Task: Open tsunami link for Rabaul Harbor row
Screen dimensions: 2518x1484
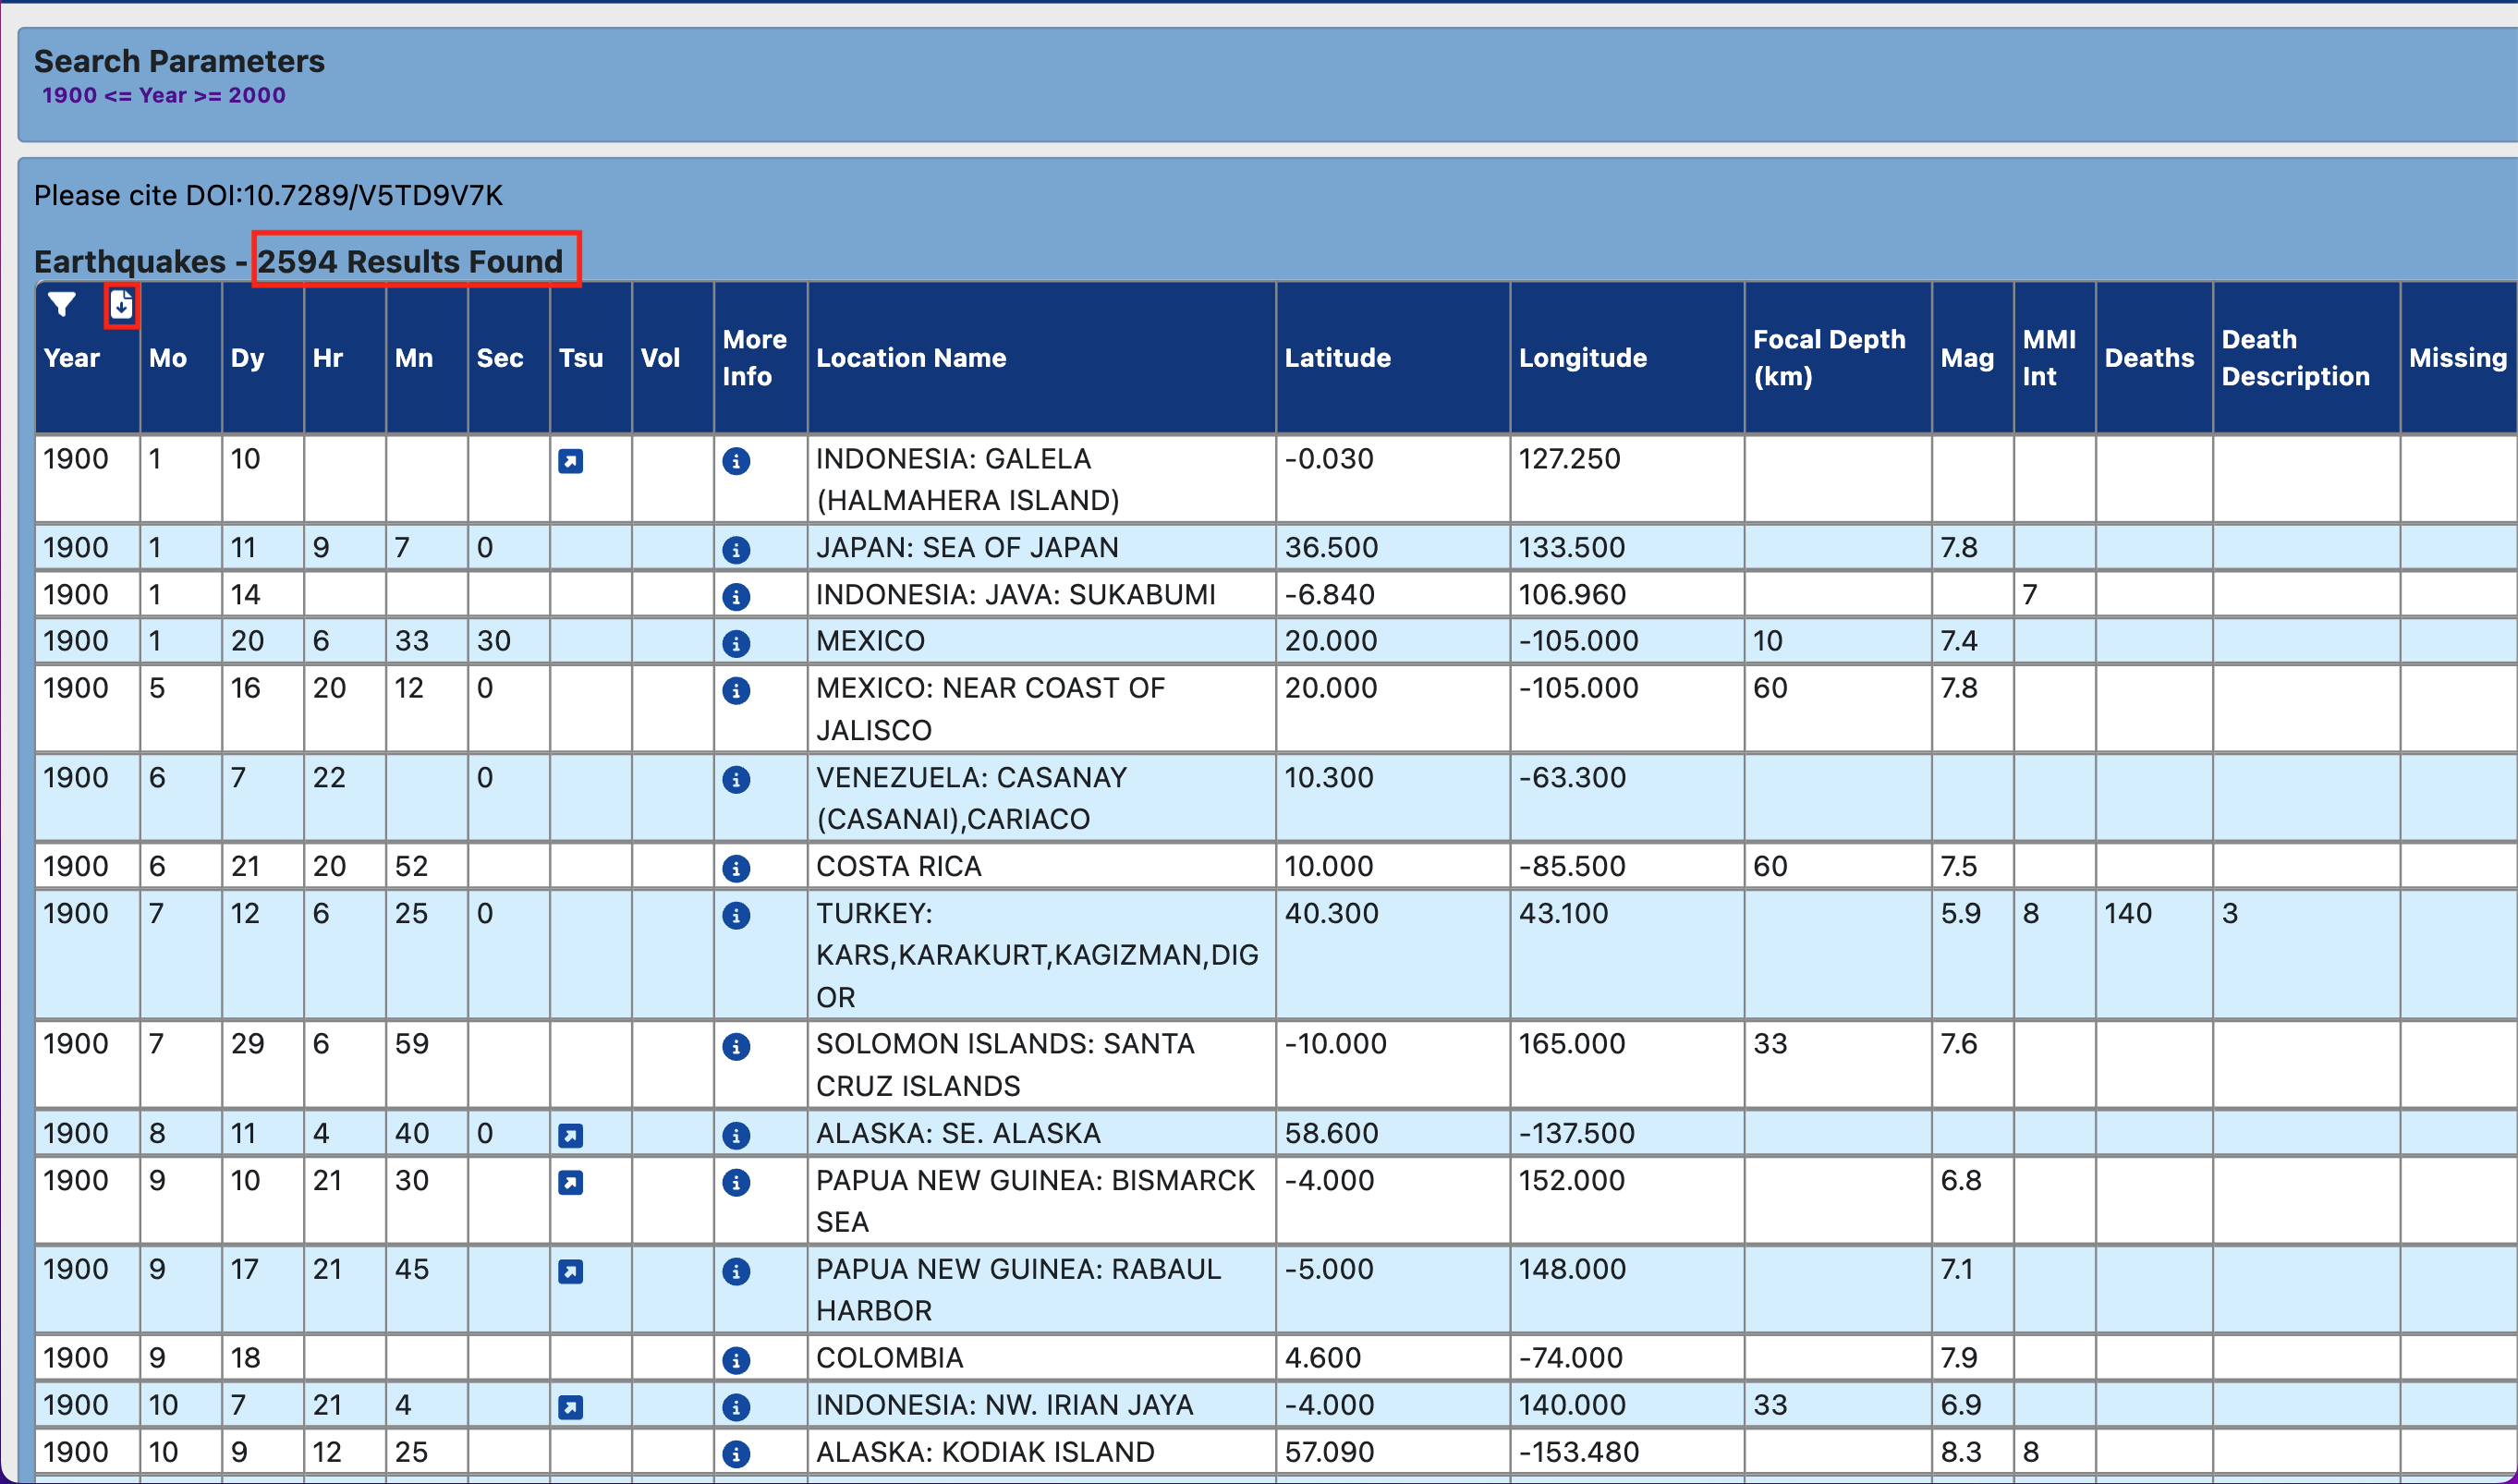Action: coord(570,1271)
